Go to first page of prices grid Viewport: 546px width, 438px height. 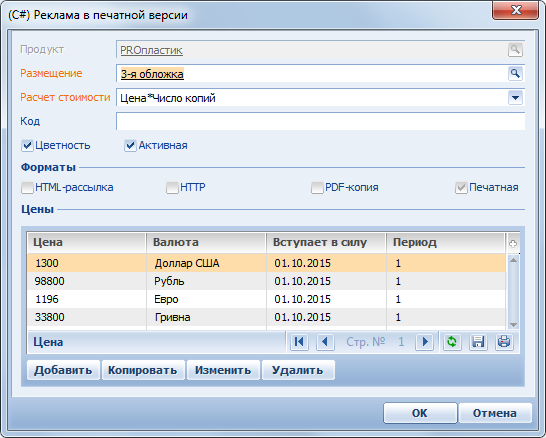299,342
